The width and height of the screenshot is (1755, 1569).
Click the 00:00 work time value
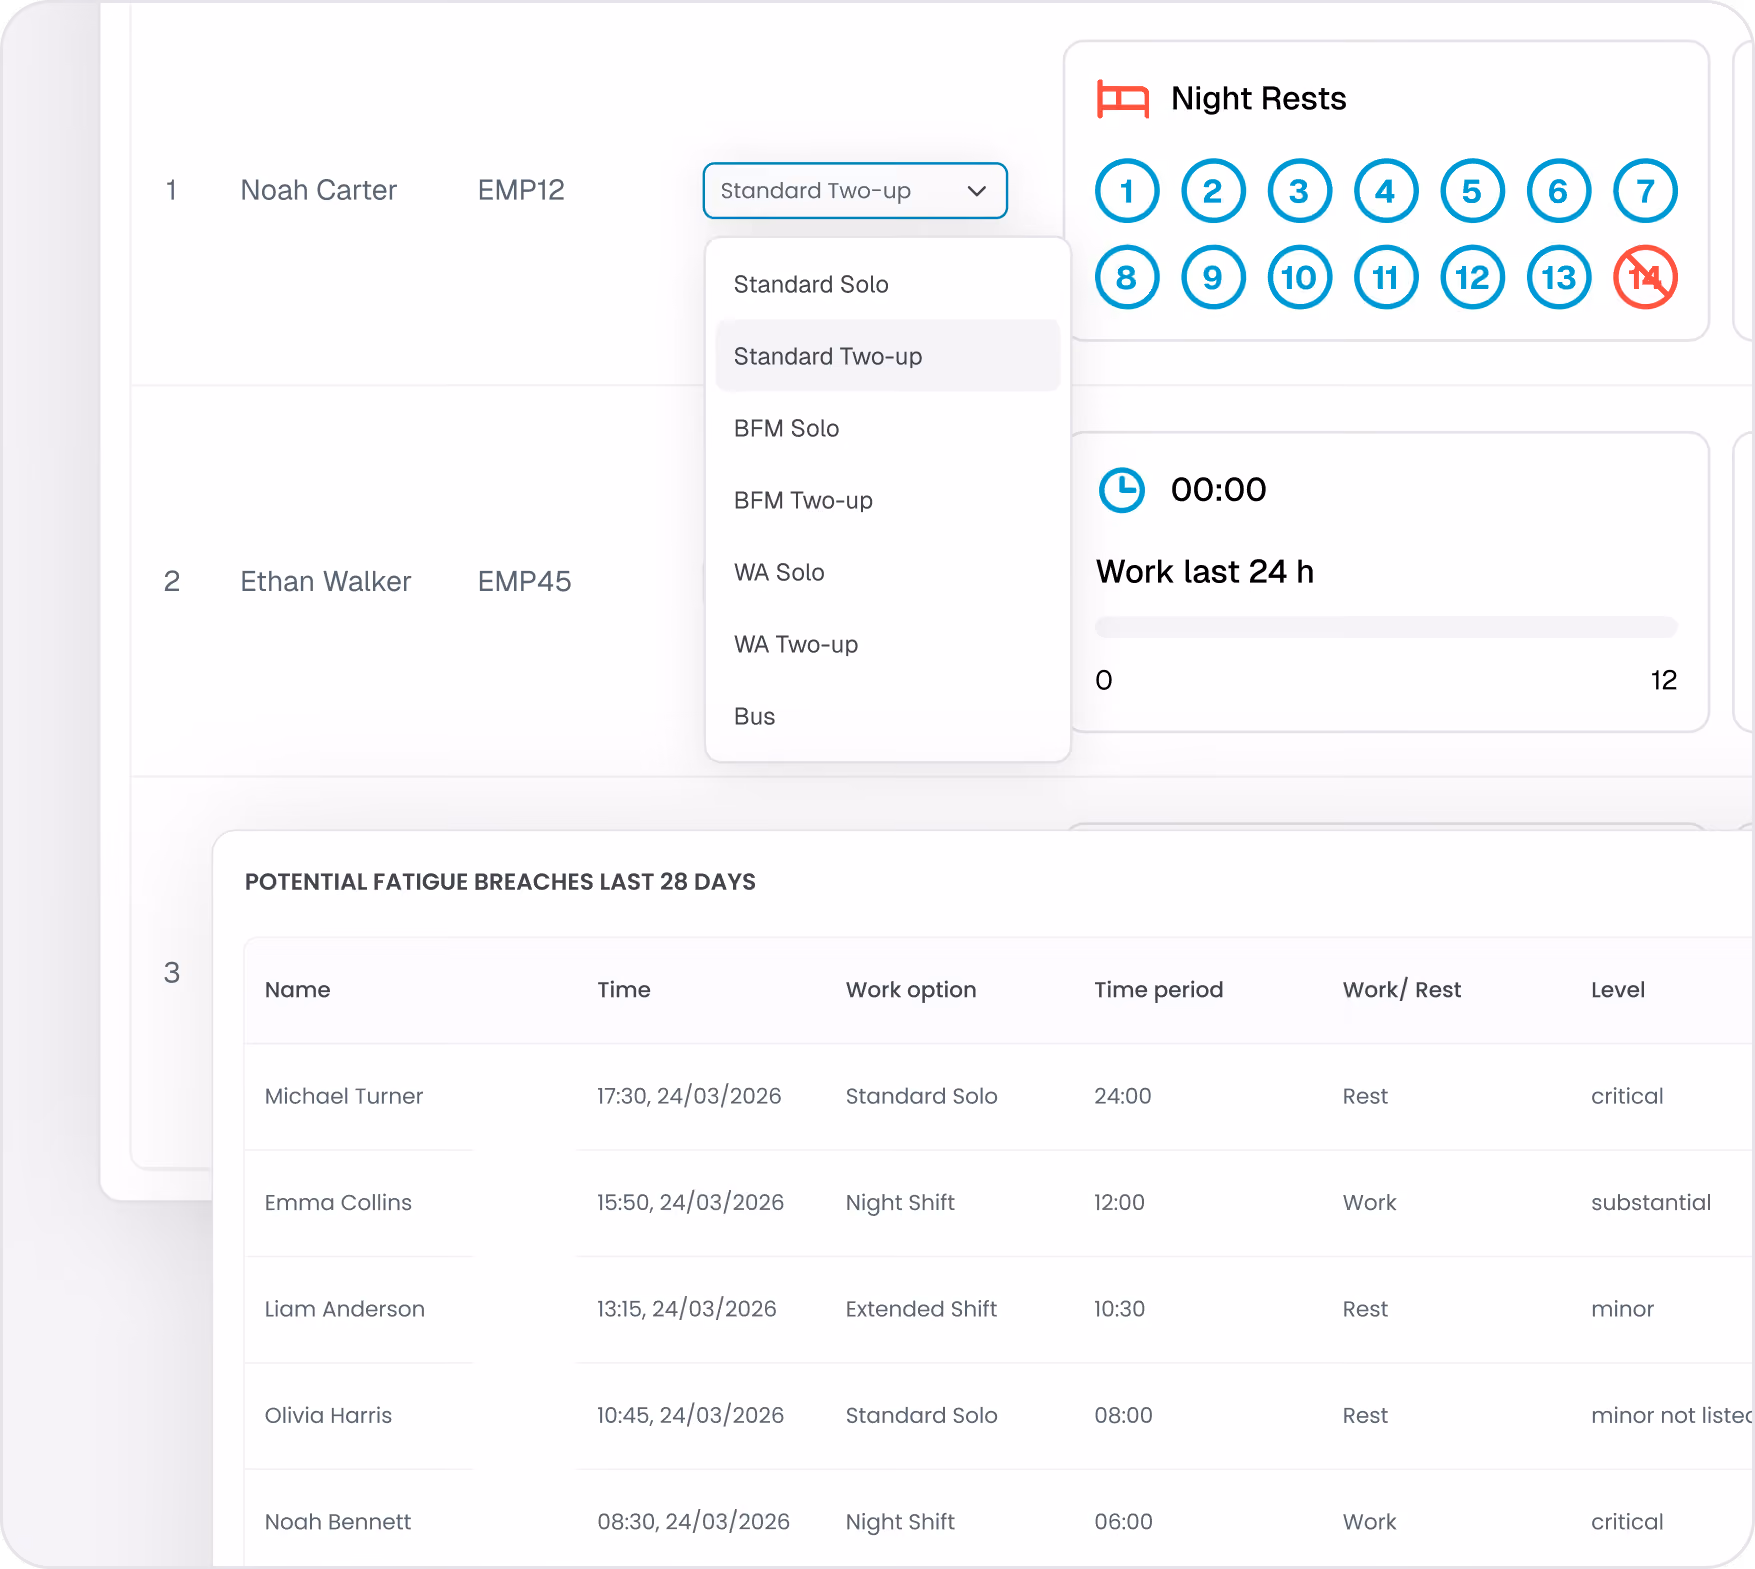[x=1219, y=490]
